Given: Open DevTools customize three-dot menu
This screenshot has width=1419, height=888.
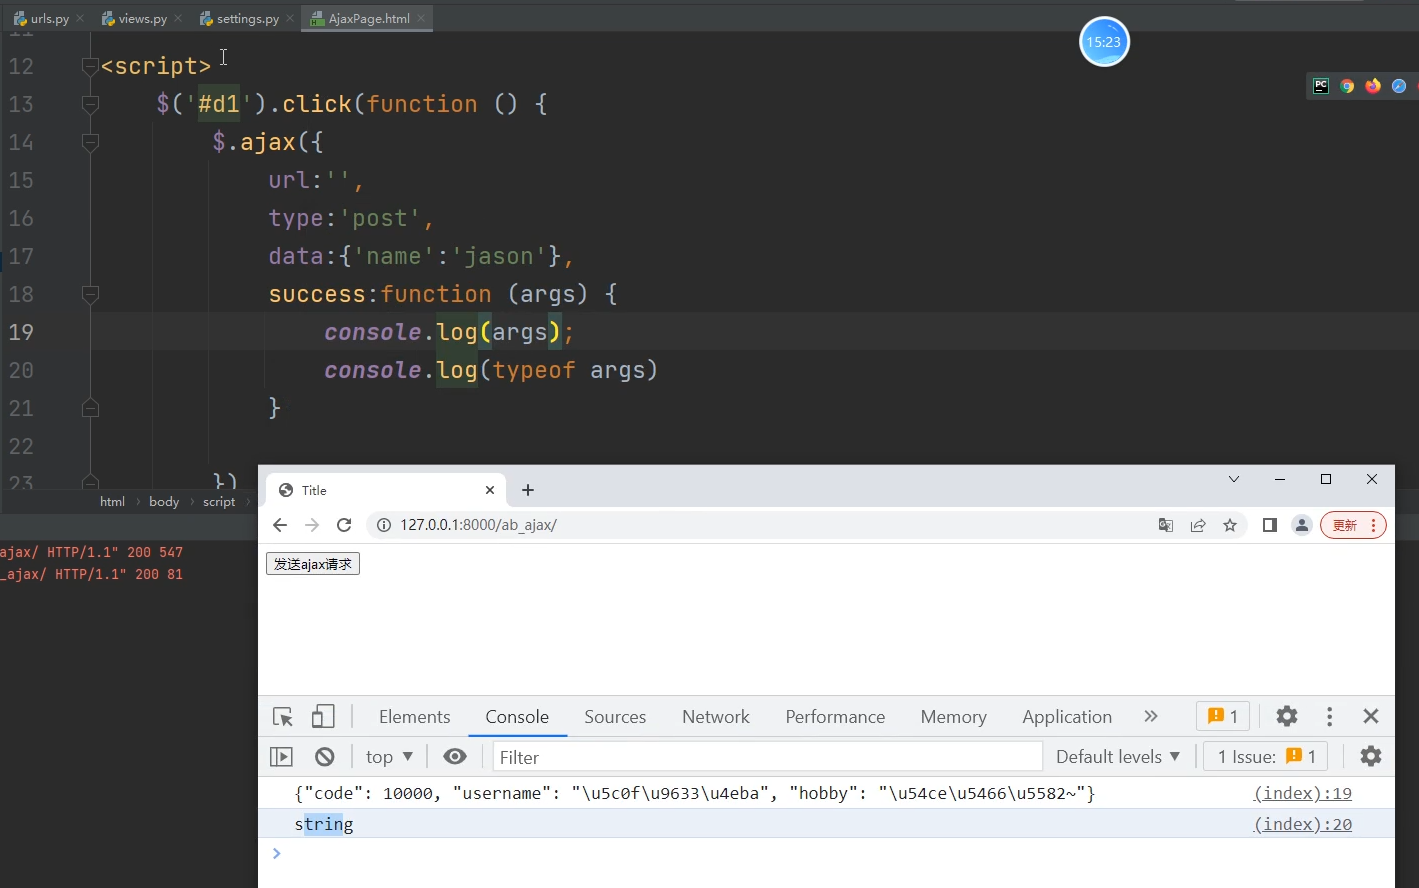Looking at the screenshot, I should 1329,716.
